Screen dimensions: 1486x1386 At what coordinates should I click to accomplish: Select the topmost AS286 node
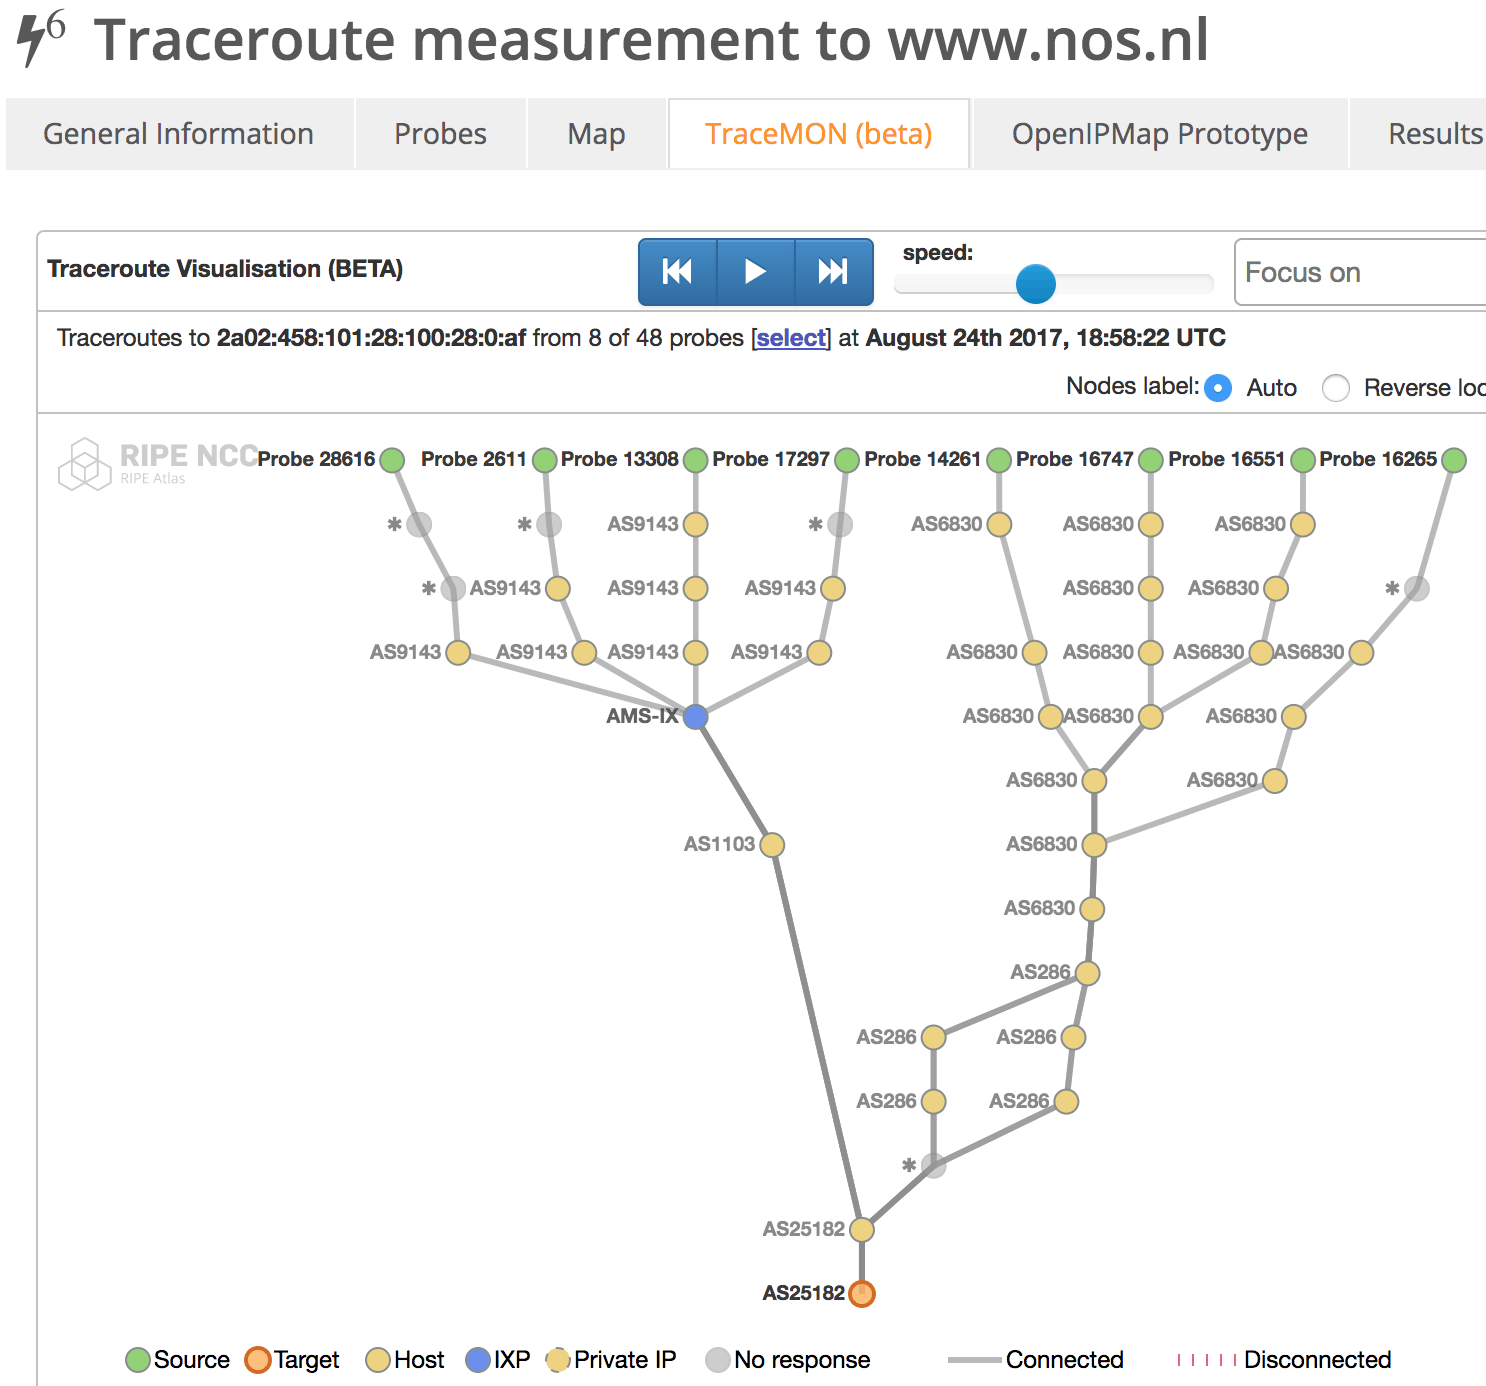[1088, 973]
